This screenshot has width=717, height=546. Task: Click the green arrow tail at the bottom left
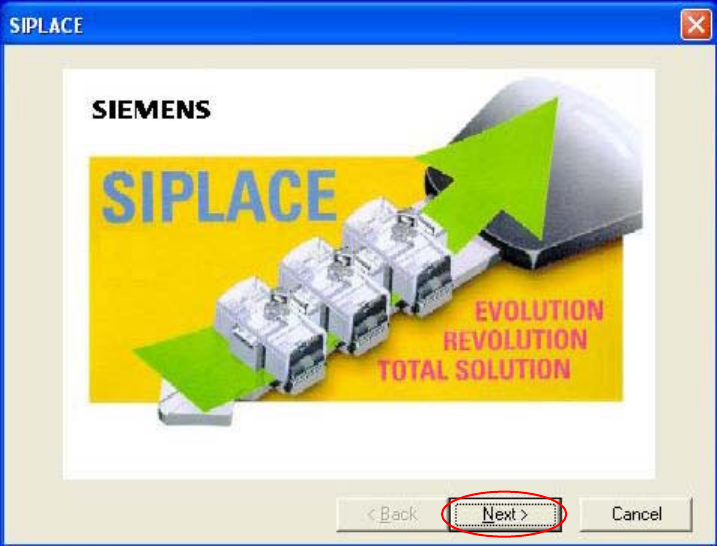click(x=201, y=366)
